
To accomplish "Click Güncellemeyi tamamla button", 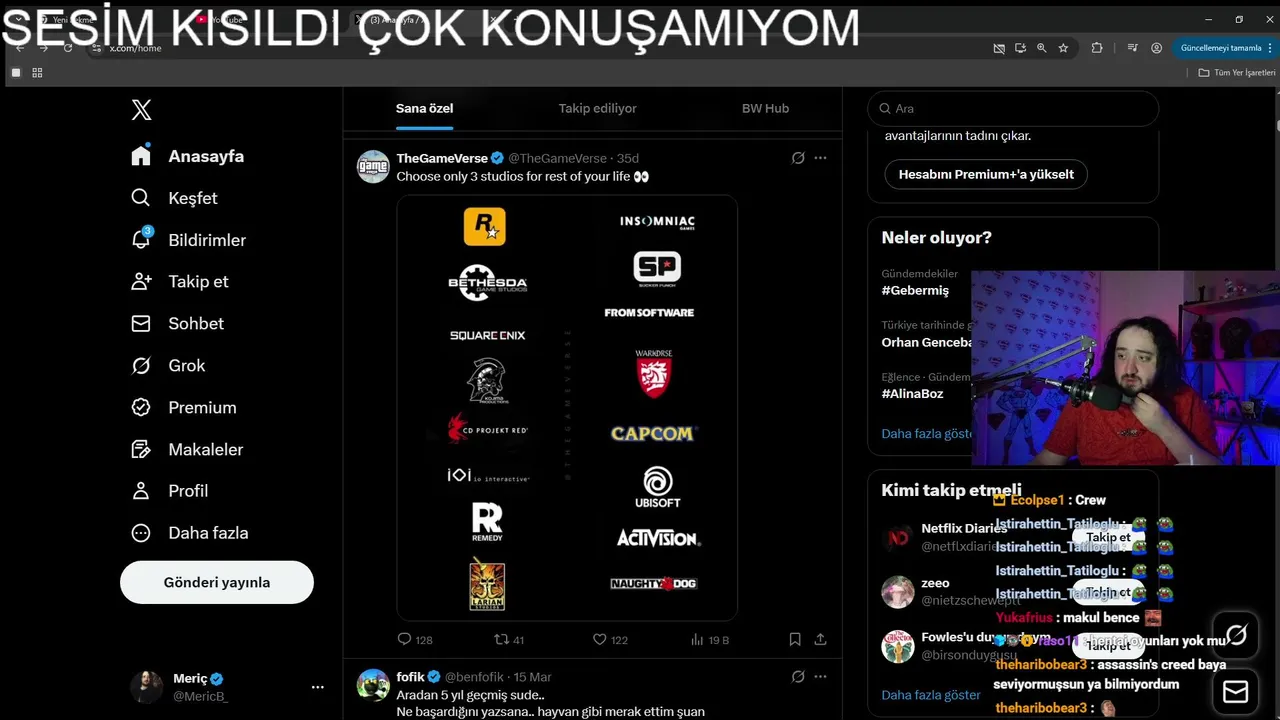I will 1221,48.
